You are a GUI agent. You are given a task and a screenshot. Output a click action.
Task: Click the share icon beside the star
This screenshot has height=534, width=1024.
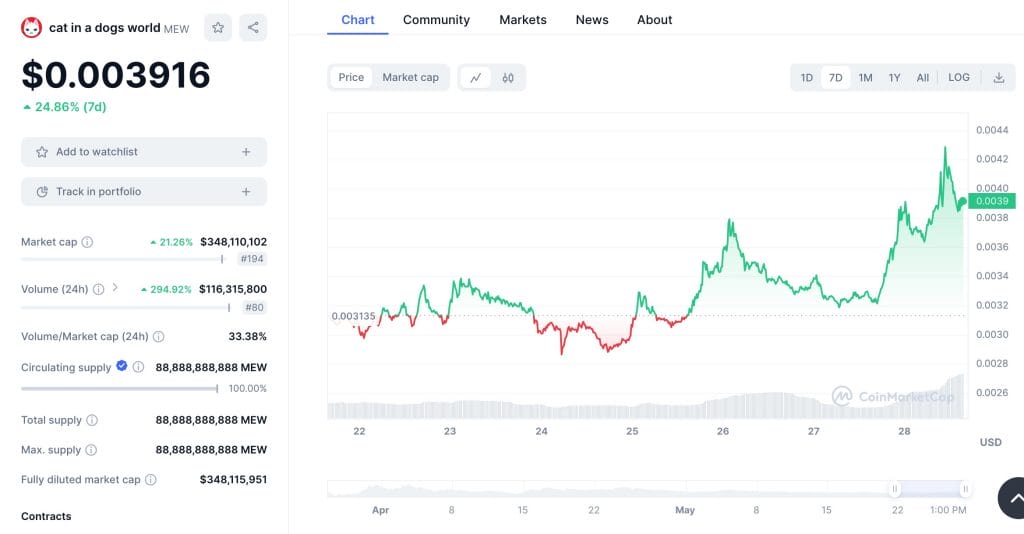coord(253,28)
